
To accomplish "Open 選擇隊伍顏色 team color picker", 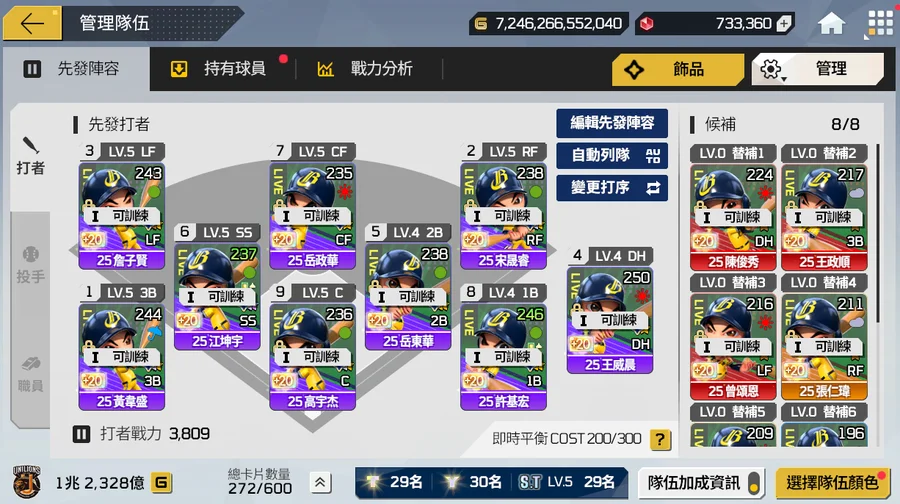I will 833,483.
